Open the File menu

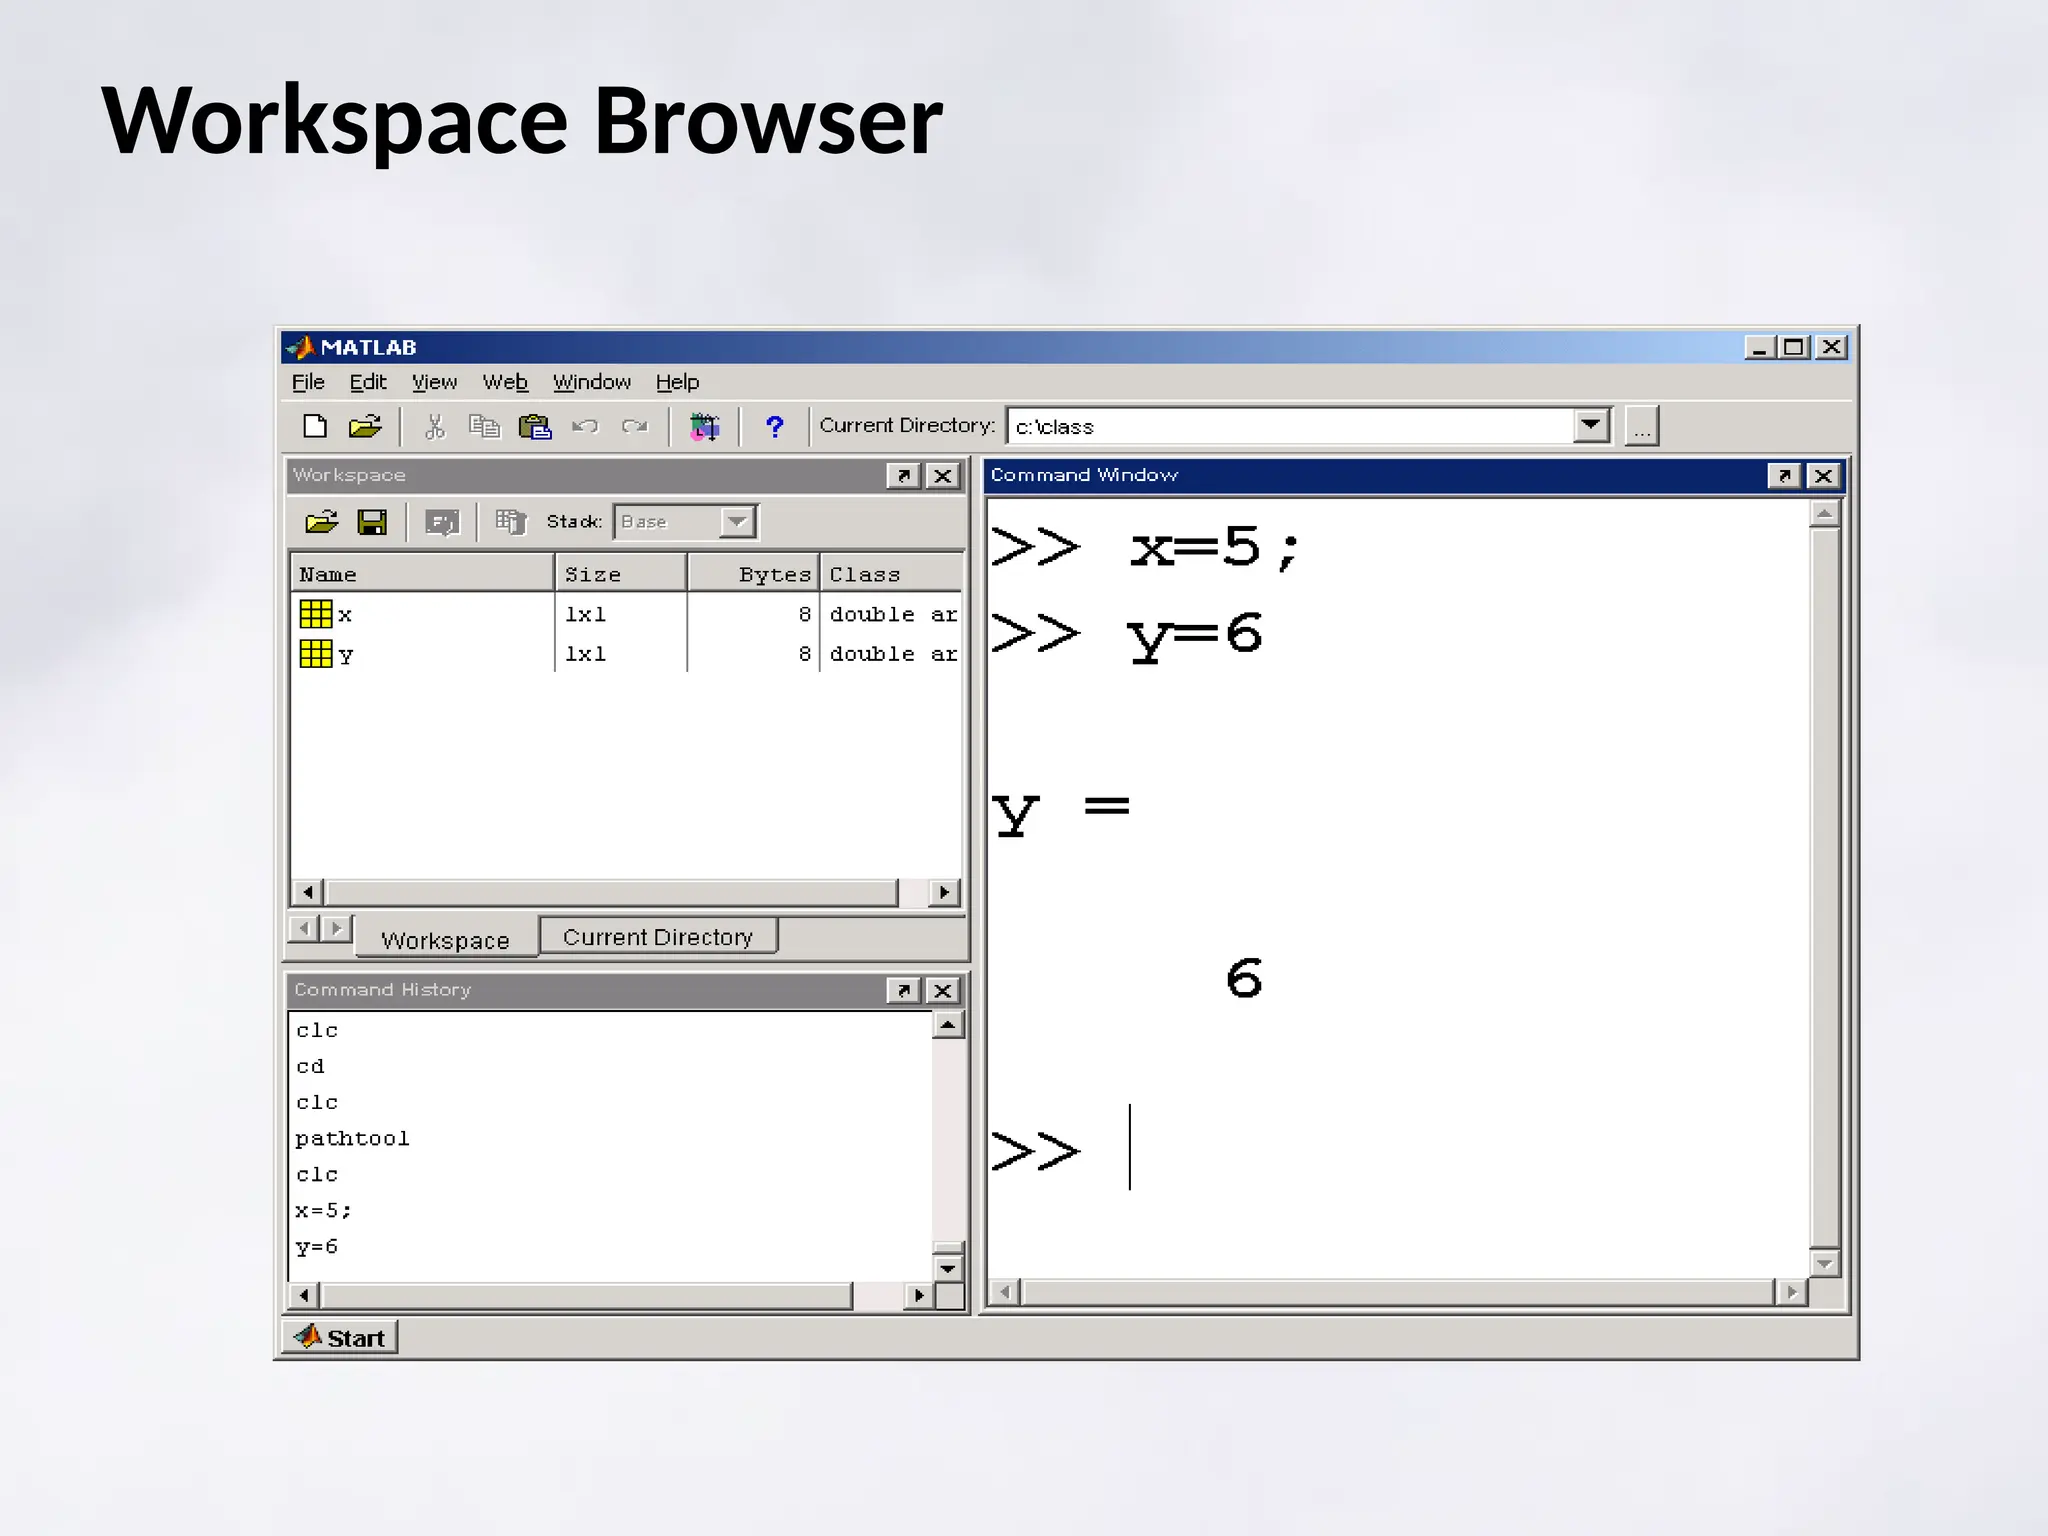308,382
